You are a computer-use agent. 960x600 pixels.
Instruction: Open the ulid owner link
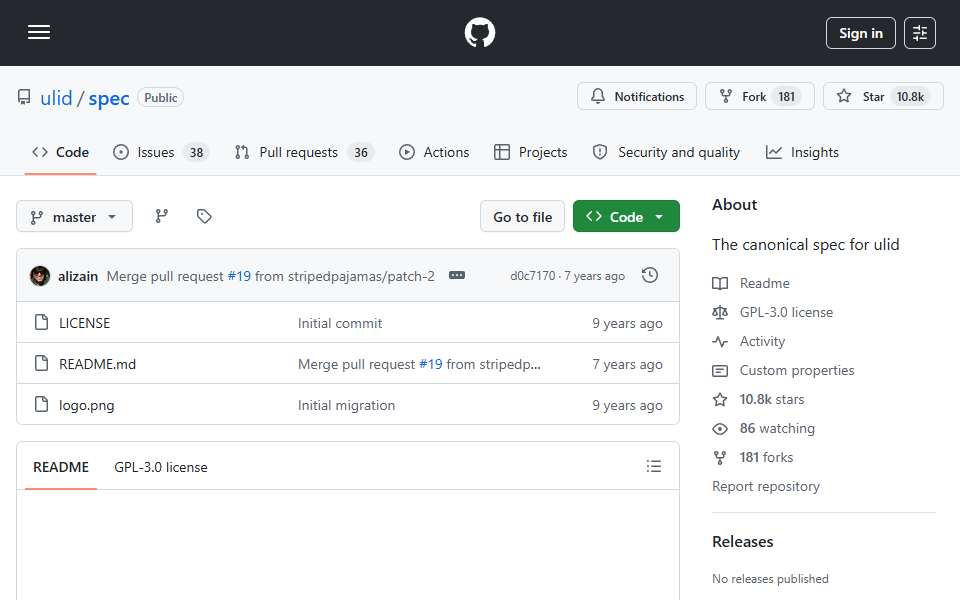[x=56, y=98]
